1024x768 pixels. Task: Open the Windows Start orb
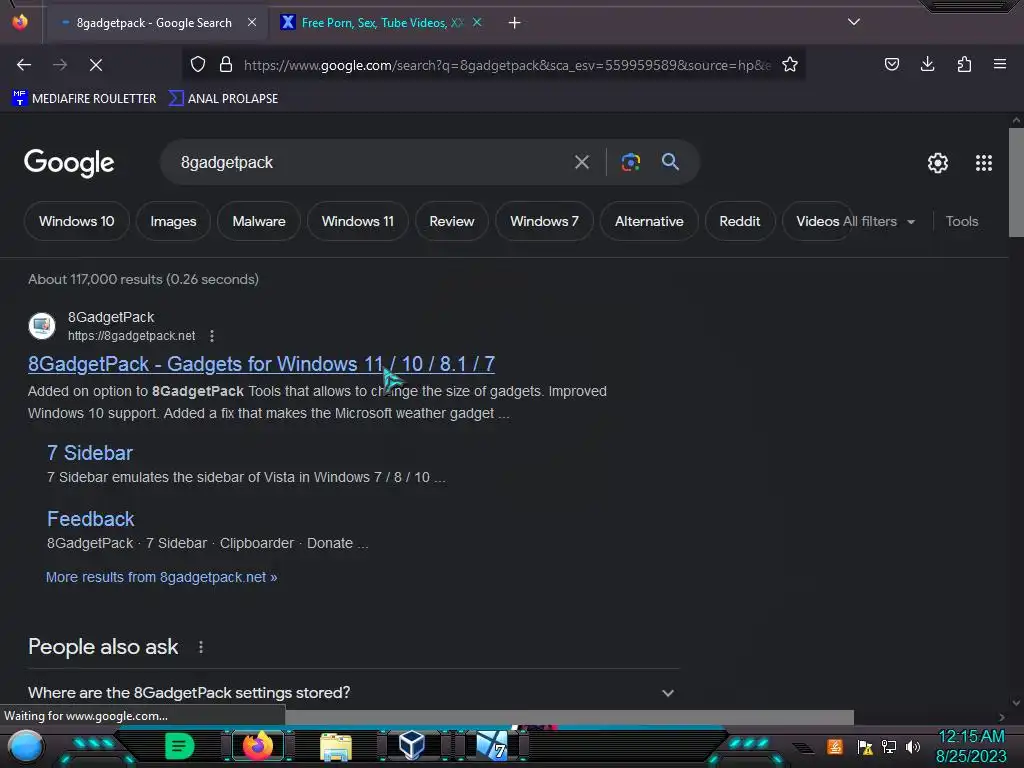[x=25, y=746]
